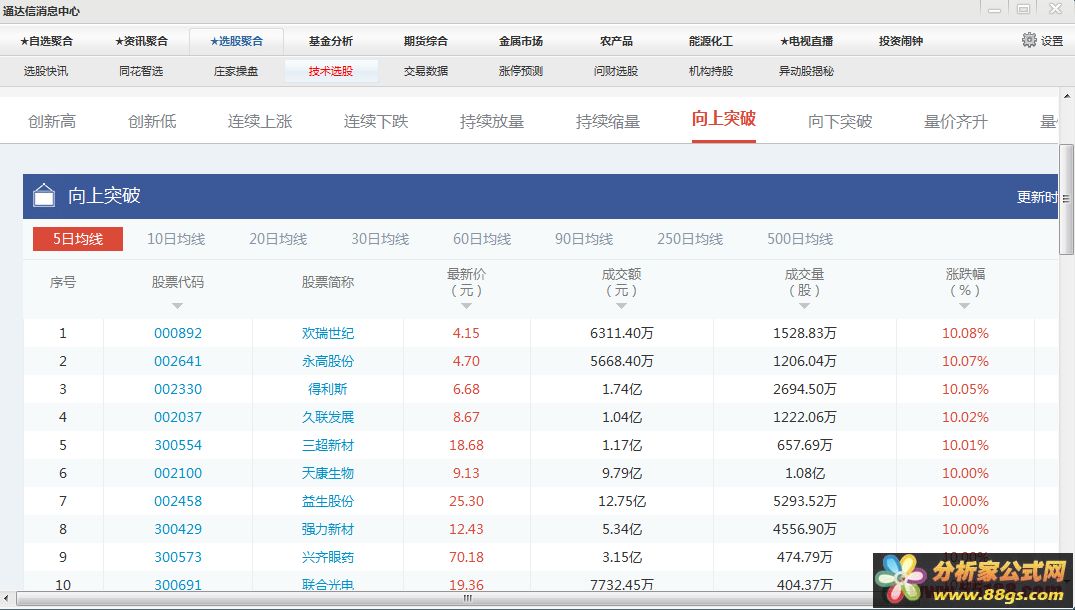Go to 庄家操盘 subtab
Screen dimensions: 1075x610
[x=236, y=71]
